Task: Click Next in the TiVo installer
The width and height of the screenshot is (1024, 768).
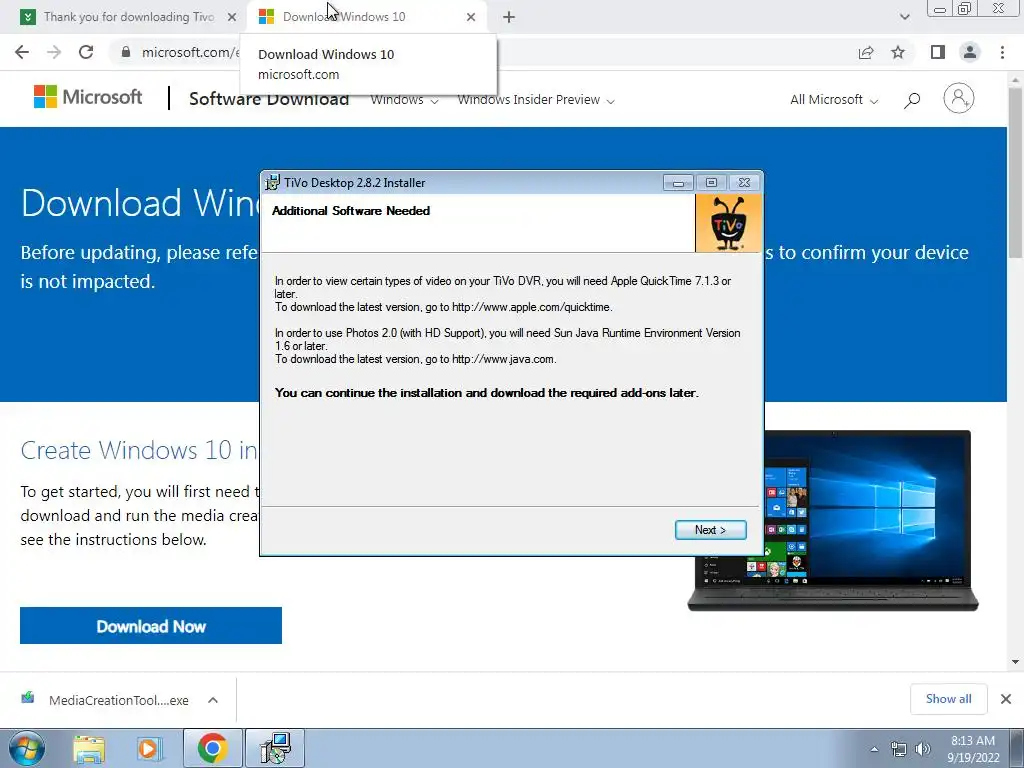Action: [x=711, y=530]
